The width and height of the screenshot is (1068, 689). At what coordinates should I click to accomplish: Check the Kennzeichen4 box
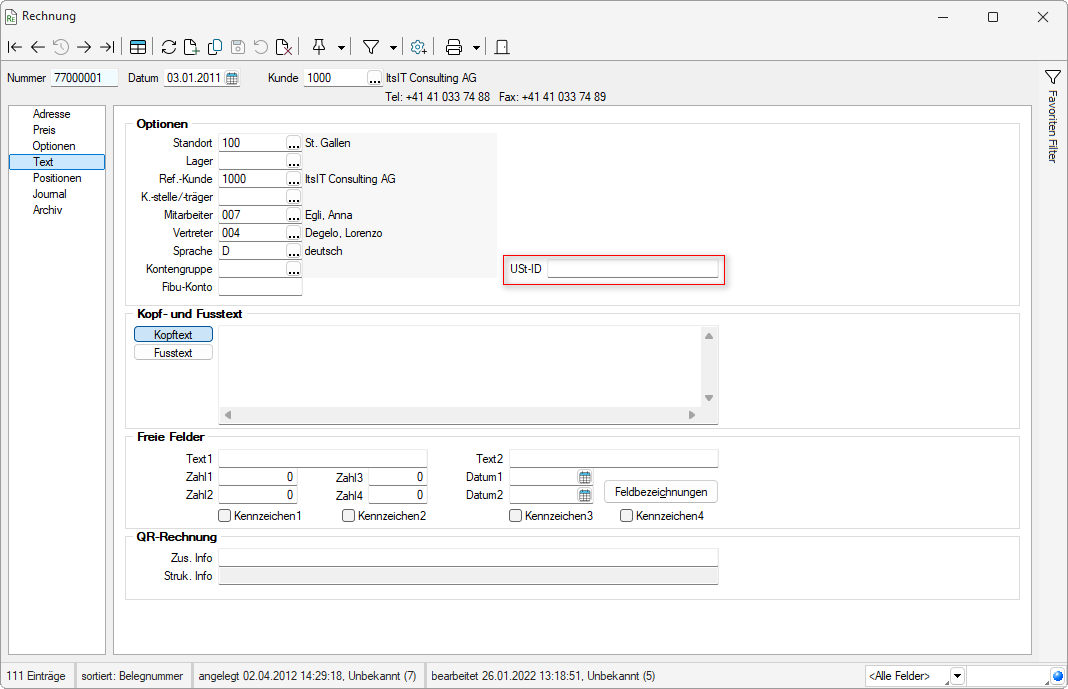tap(626, 516)
